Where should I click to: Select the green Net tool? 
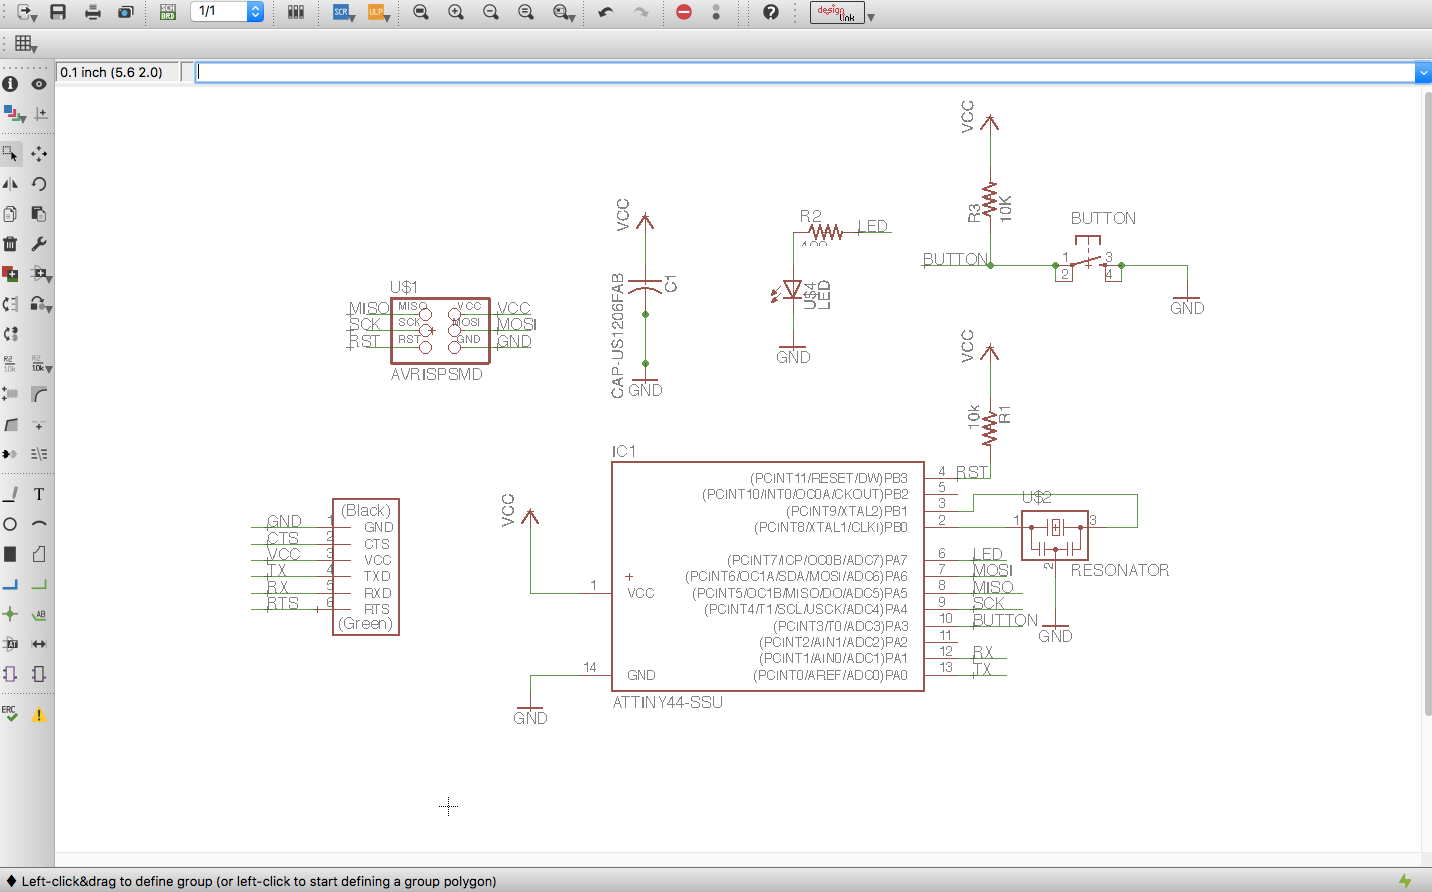[x=39, y=584]
